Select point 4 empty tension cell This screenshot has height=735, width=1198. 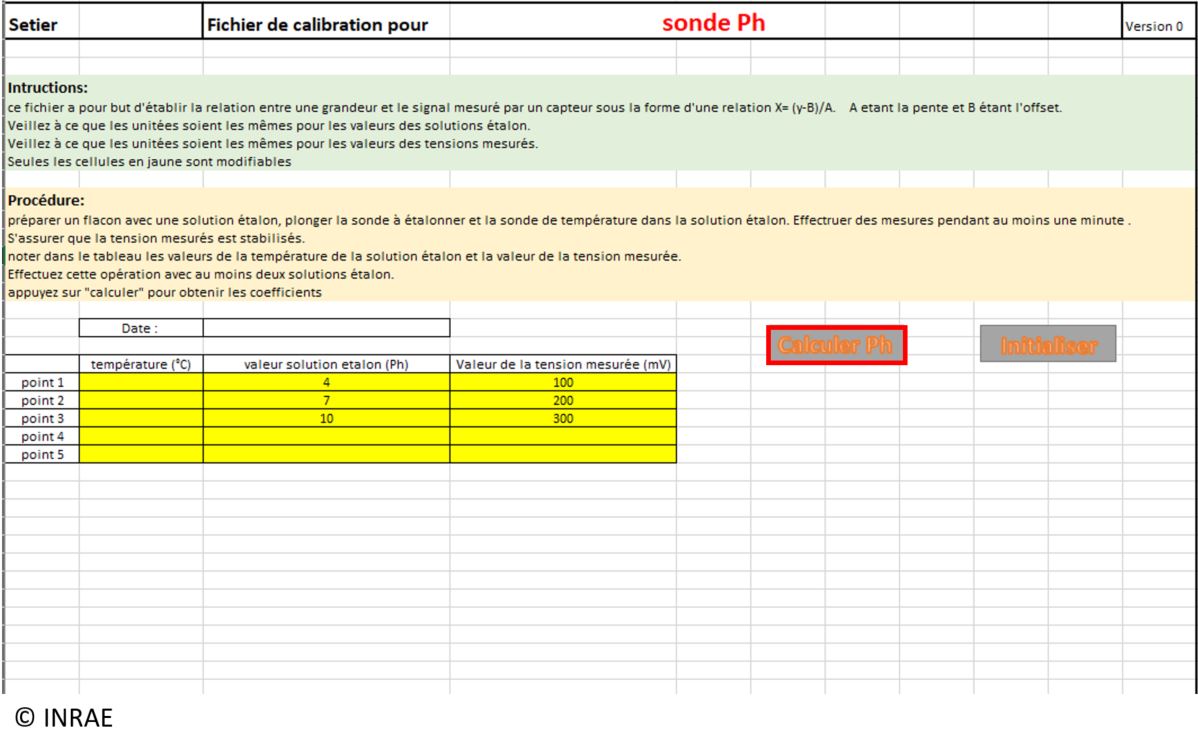pos(563,437)
